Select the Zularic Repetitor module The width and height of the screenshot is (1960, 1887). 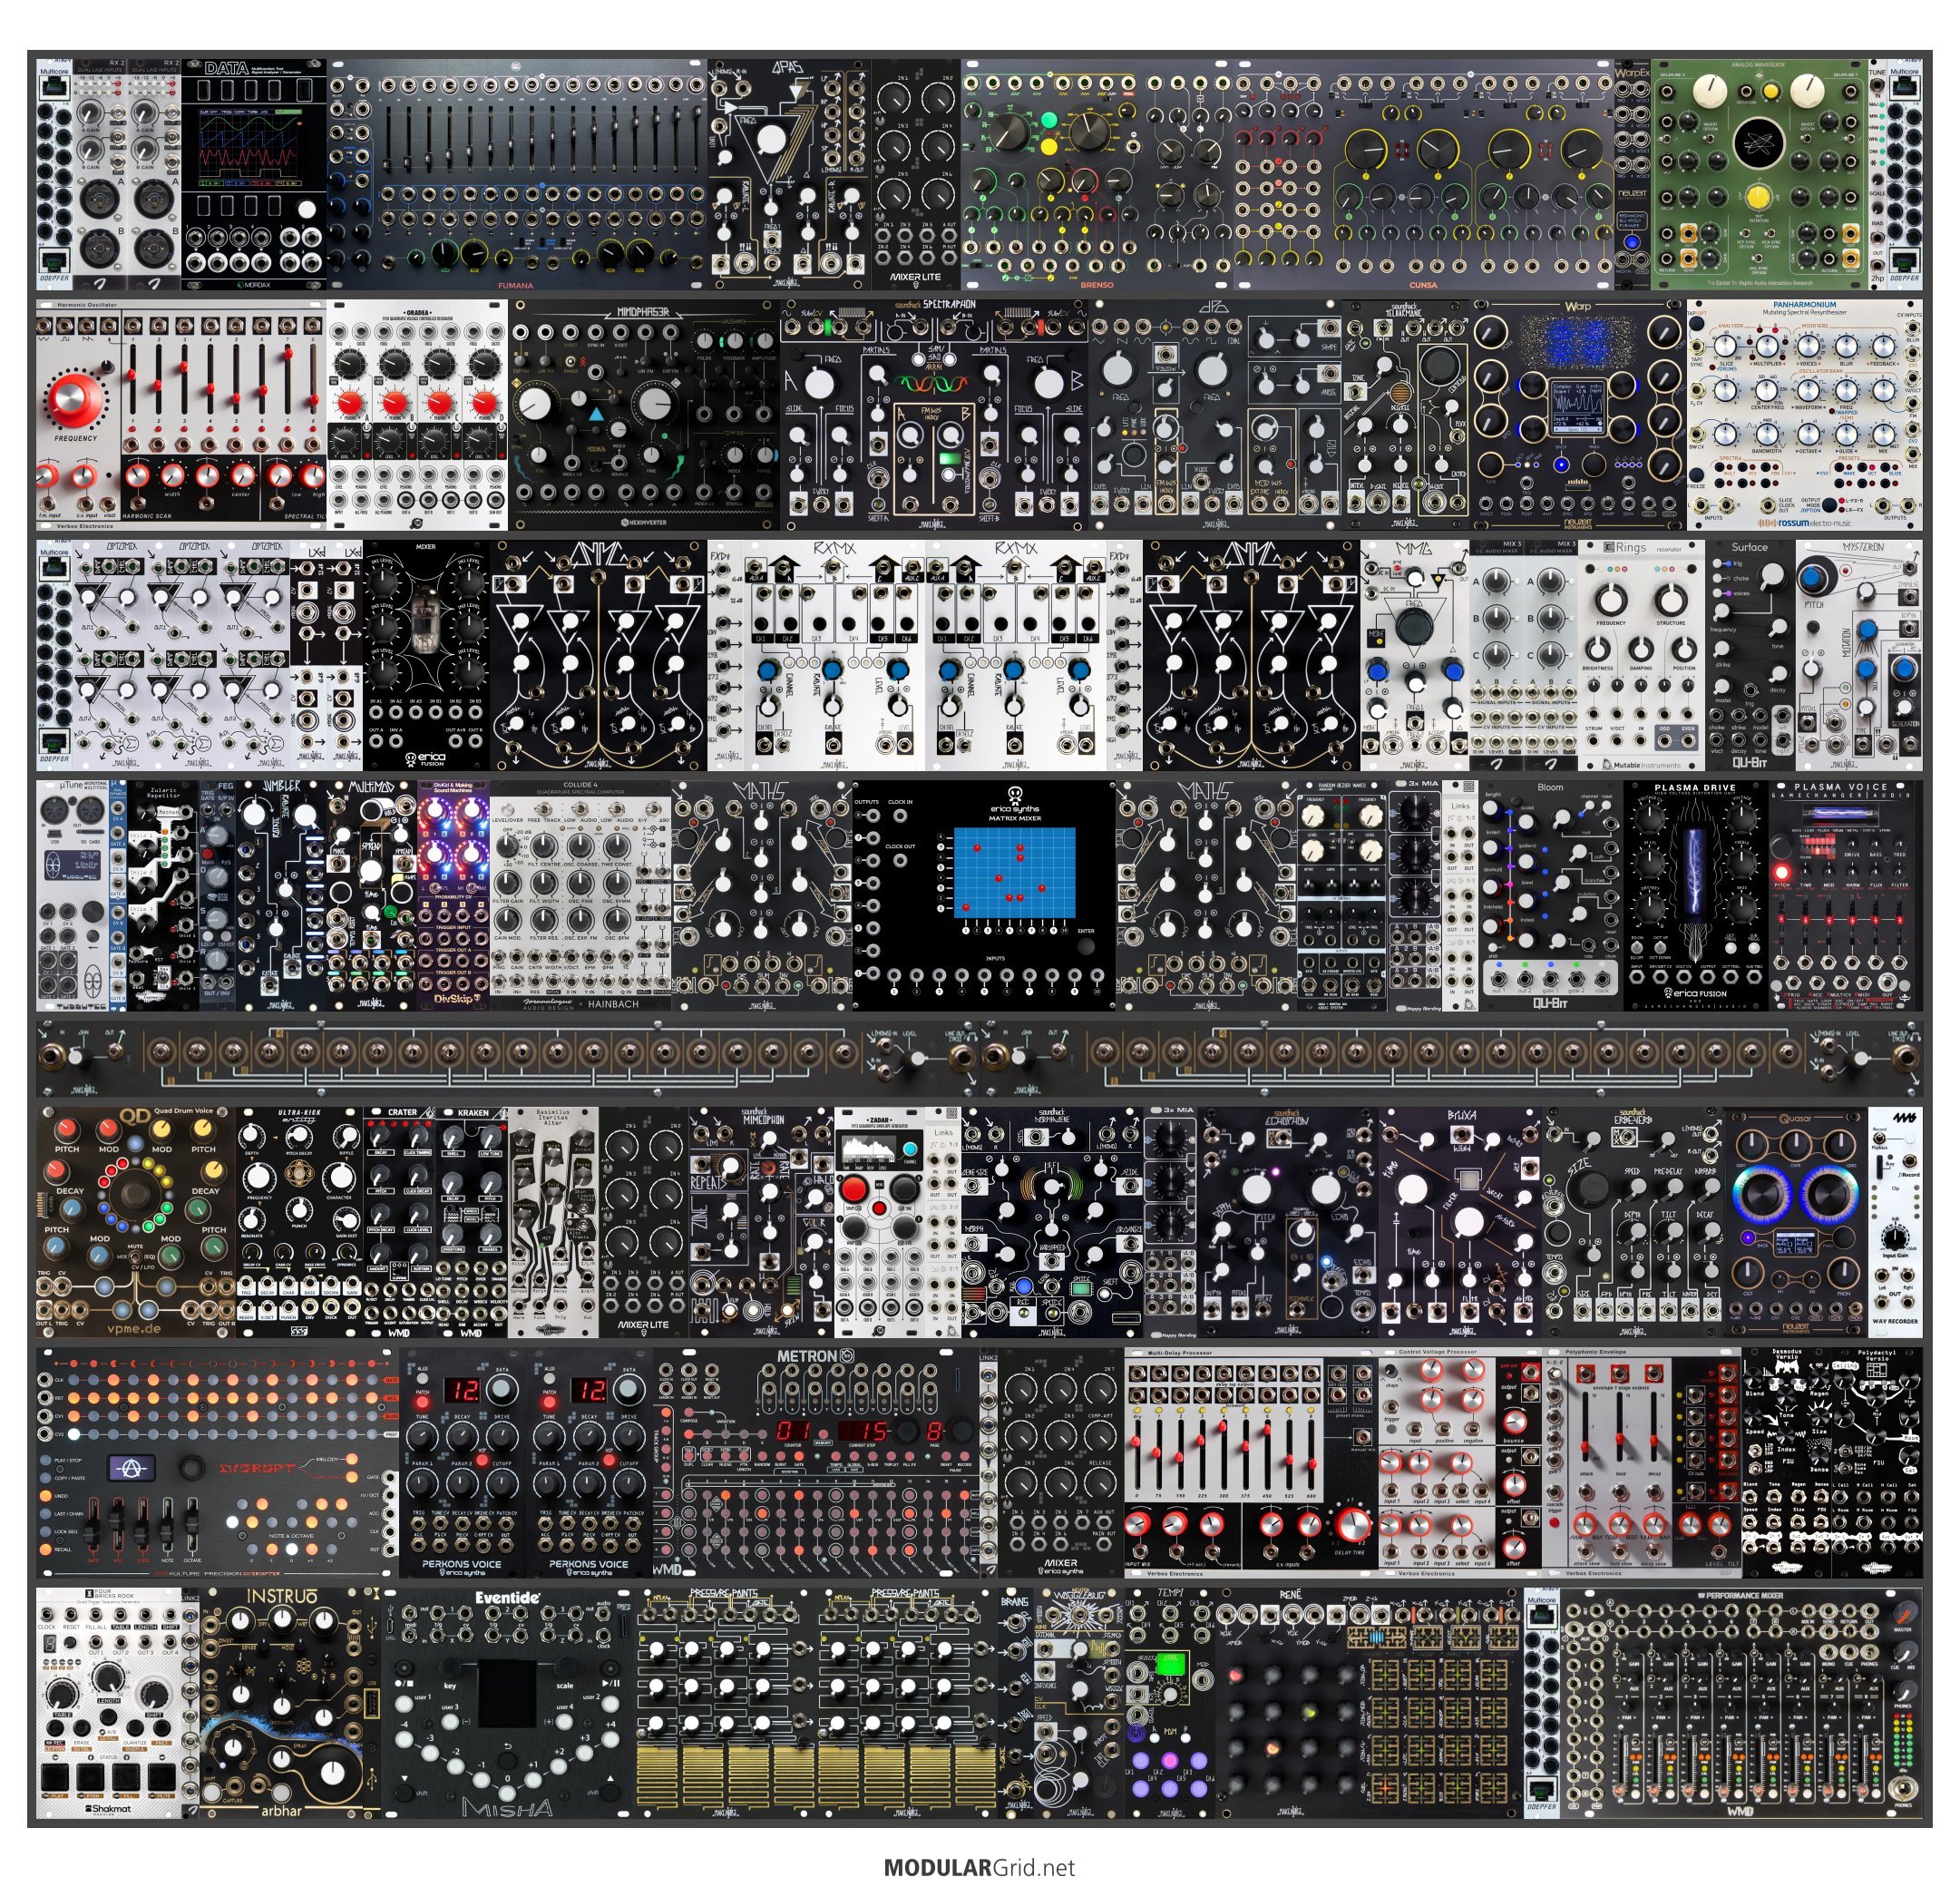163,896
